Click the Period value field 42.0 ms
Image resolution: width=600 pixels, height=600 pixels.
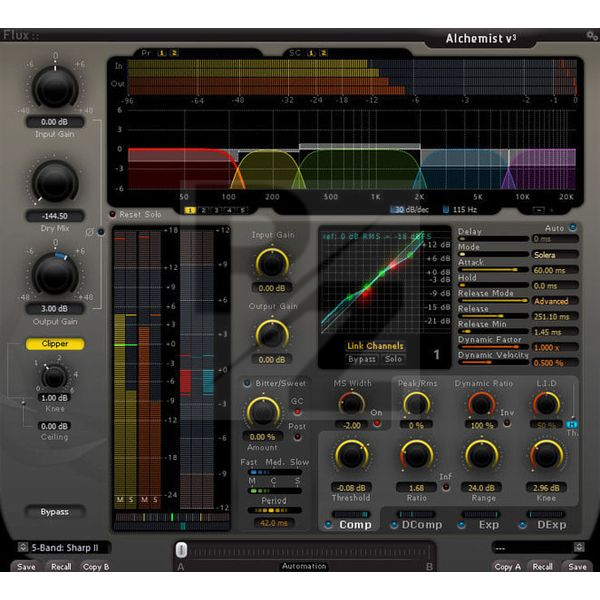[x=273, y=523]
